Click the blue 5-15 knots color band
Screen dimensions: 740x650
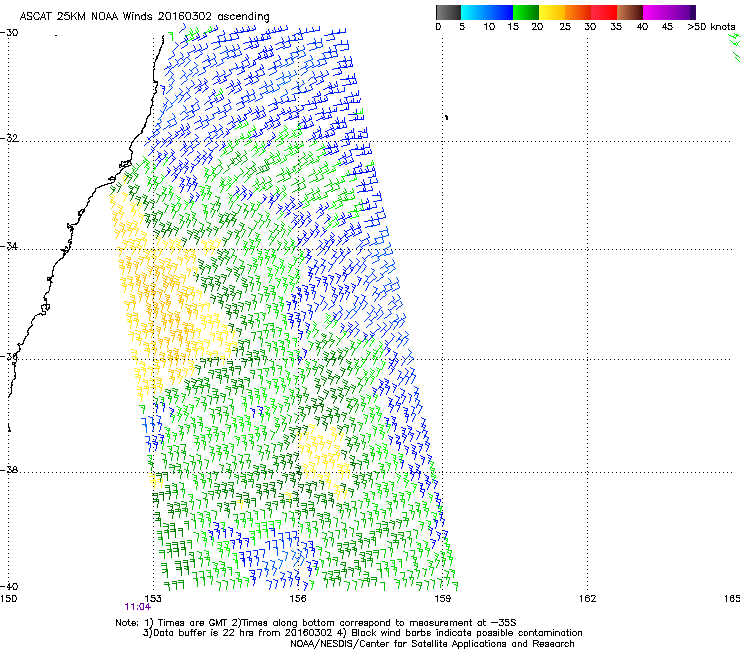(x=487, y=12)
